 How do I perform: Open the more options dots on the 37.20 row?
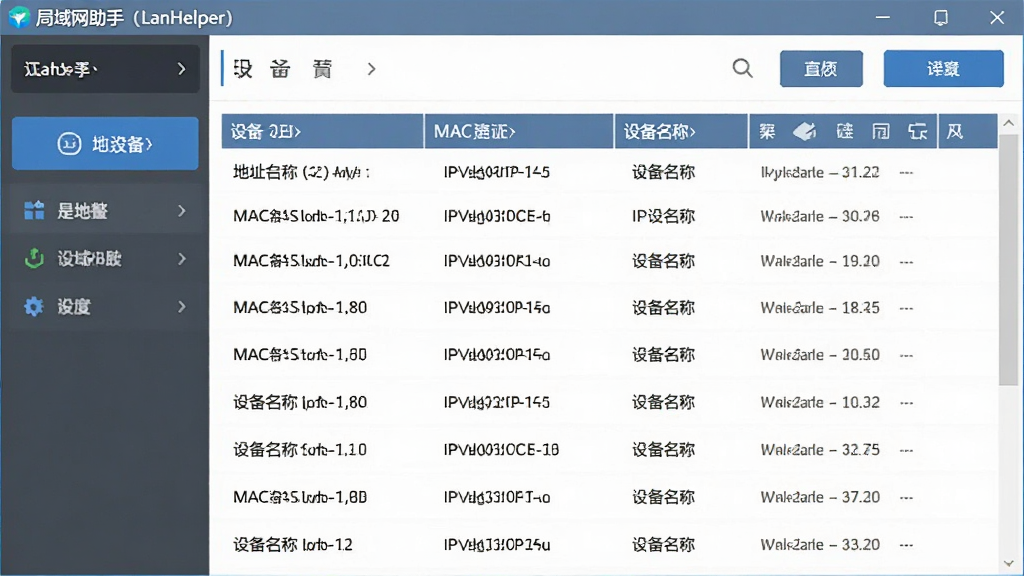pos(906,497)
